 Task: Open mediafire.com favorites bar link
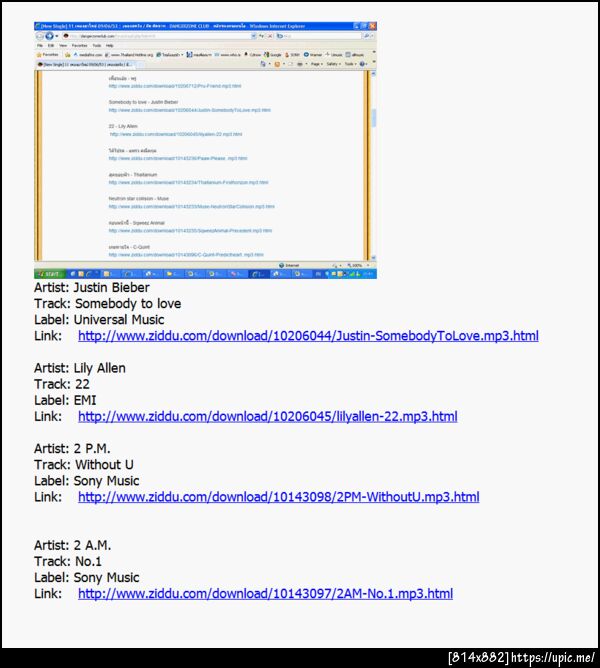87,55
